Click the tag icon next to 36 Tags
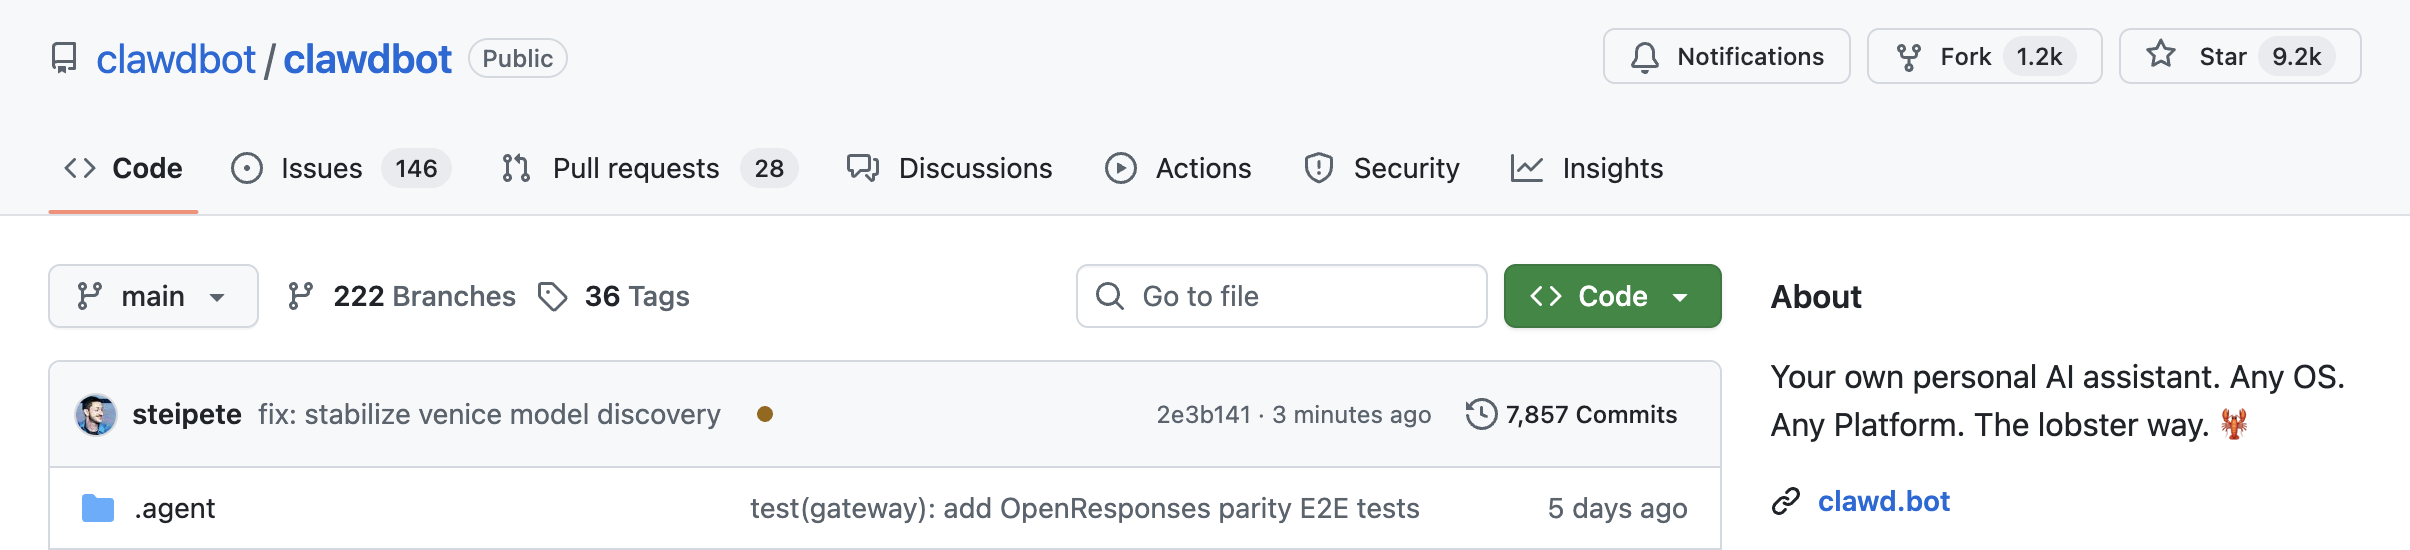This screenshot has width=2410, height=550. pos(552,296)
